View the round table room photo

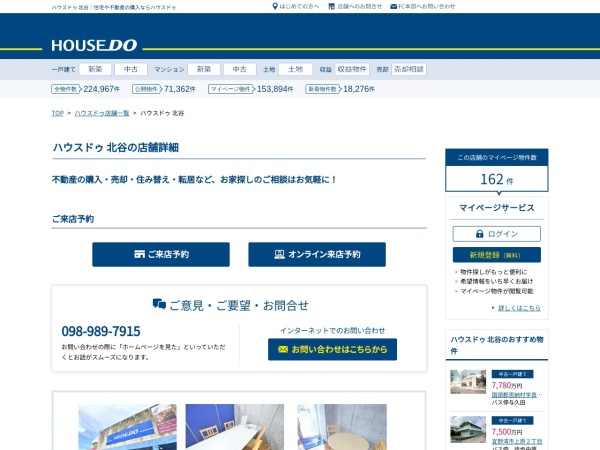(342, 427)
